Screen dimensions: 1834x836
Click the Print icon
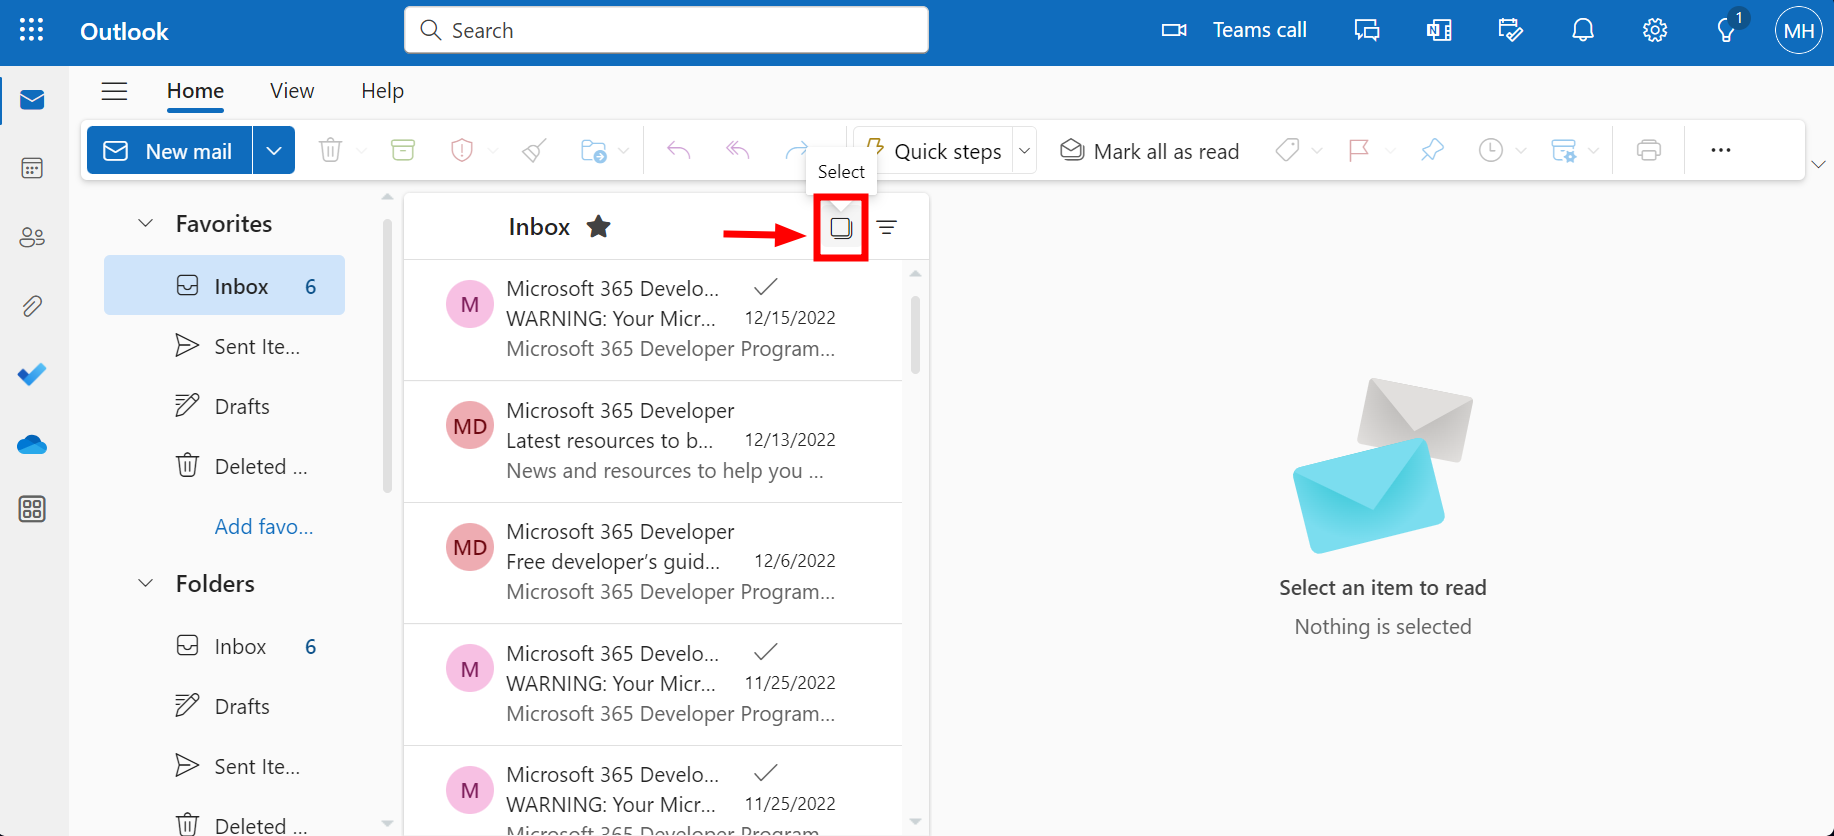point(1649,150)
